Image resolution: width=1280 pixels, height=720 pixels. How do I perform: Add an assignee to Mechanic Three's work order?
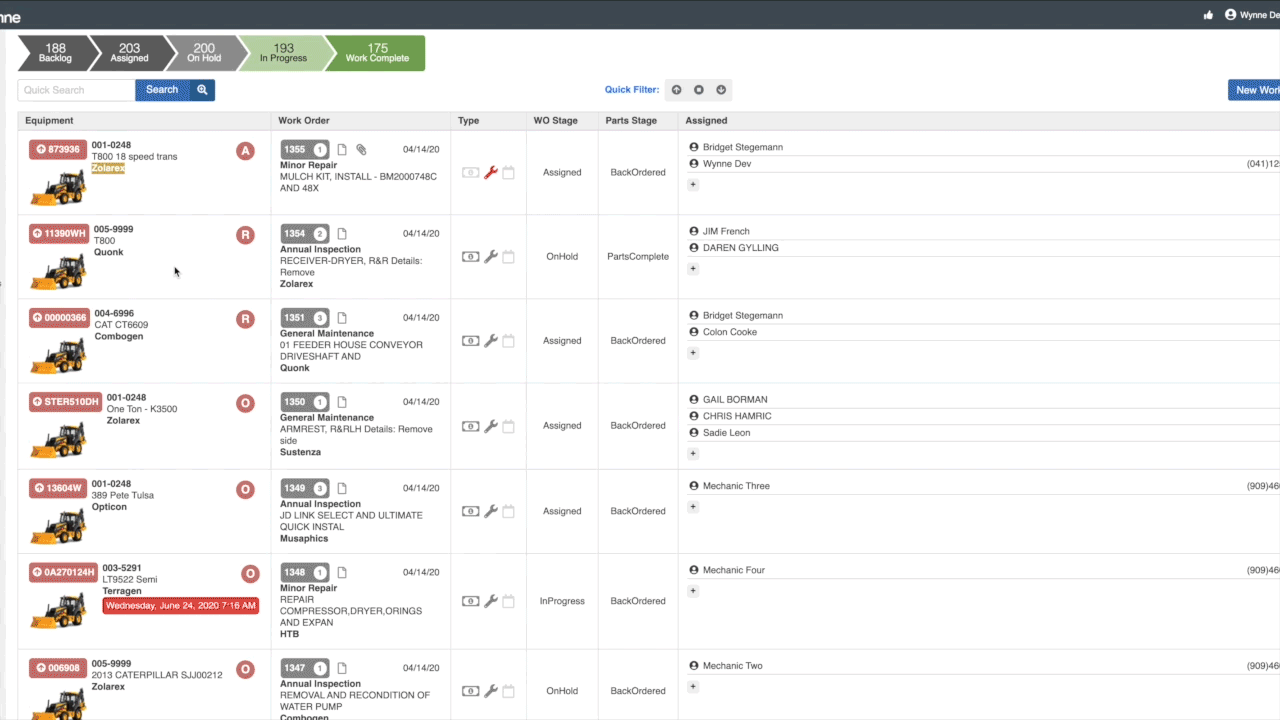tap(692, 507)
